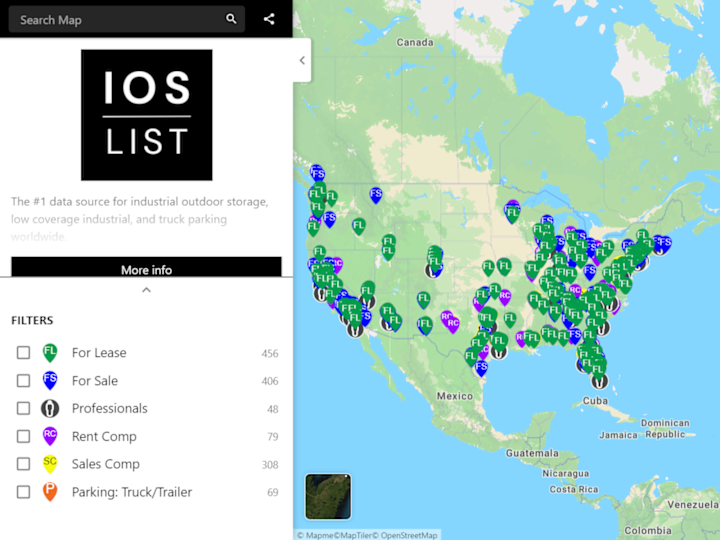Image resolution: width=720 pixels, height=540 pixels.
Task: Click the 456 count for For Lease
Action: coord(270,354)
